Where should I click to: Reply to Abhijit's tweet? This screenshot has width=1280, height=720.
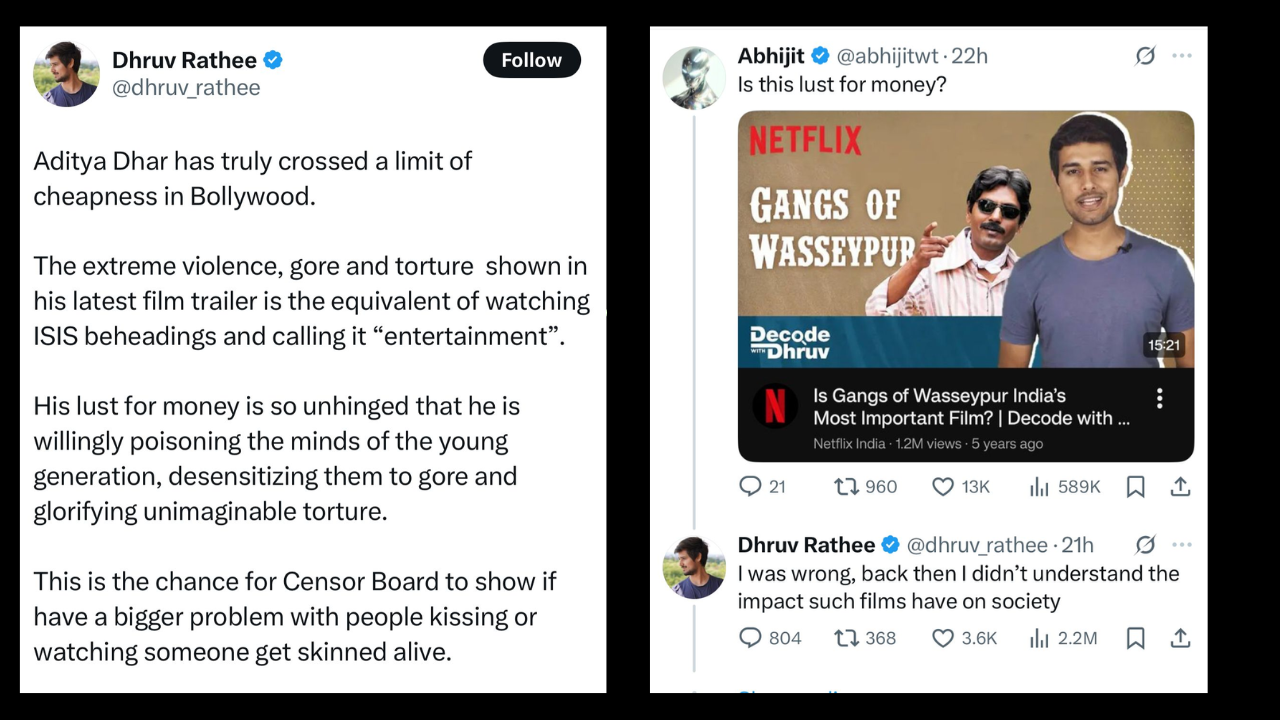click(x=750, y=486)
